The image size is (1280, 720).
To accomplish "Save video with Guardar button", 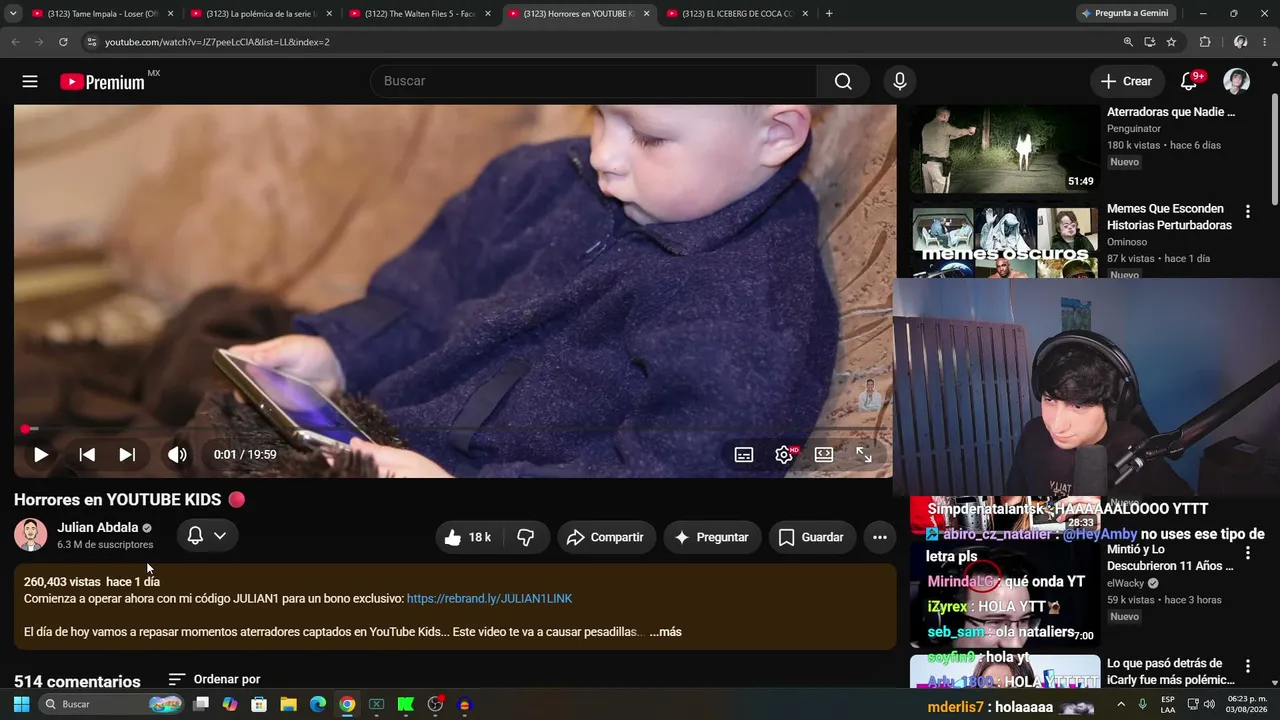I will pyautogui.click(x=812, y=537).
